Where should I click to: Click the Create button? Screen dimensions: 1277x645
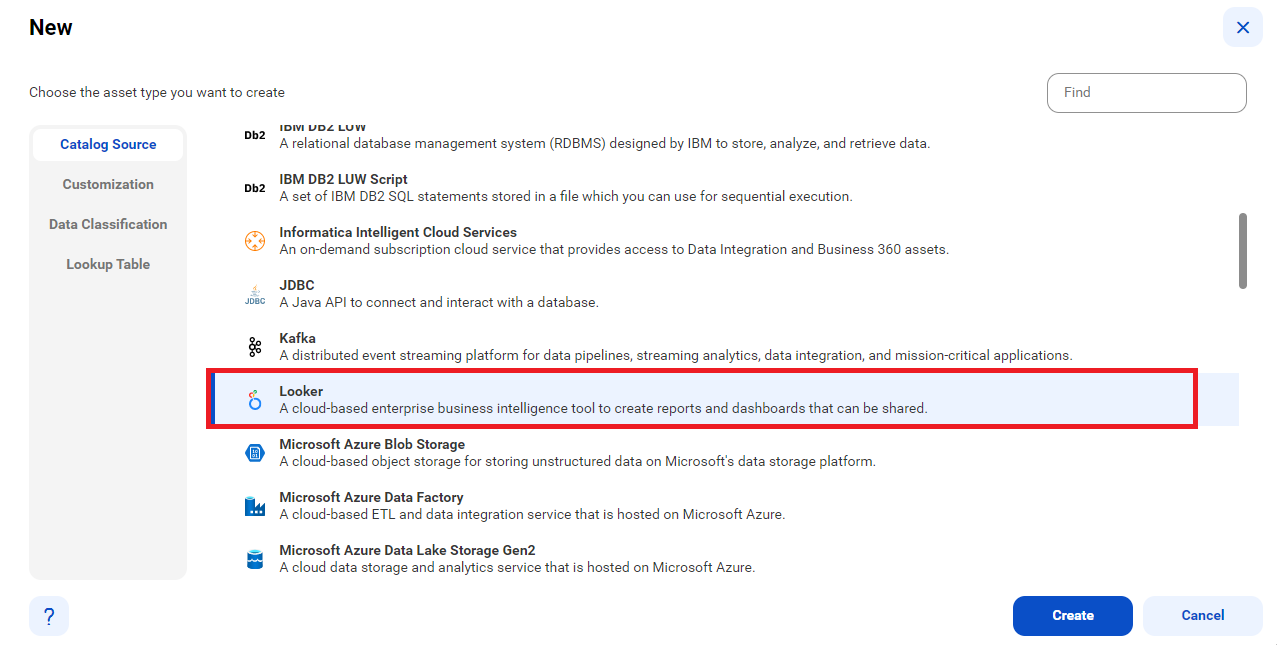point(1073,616)
